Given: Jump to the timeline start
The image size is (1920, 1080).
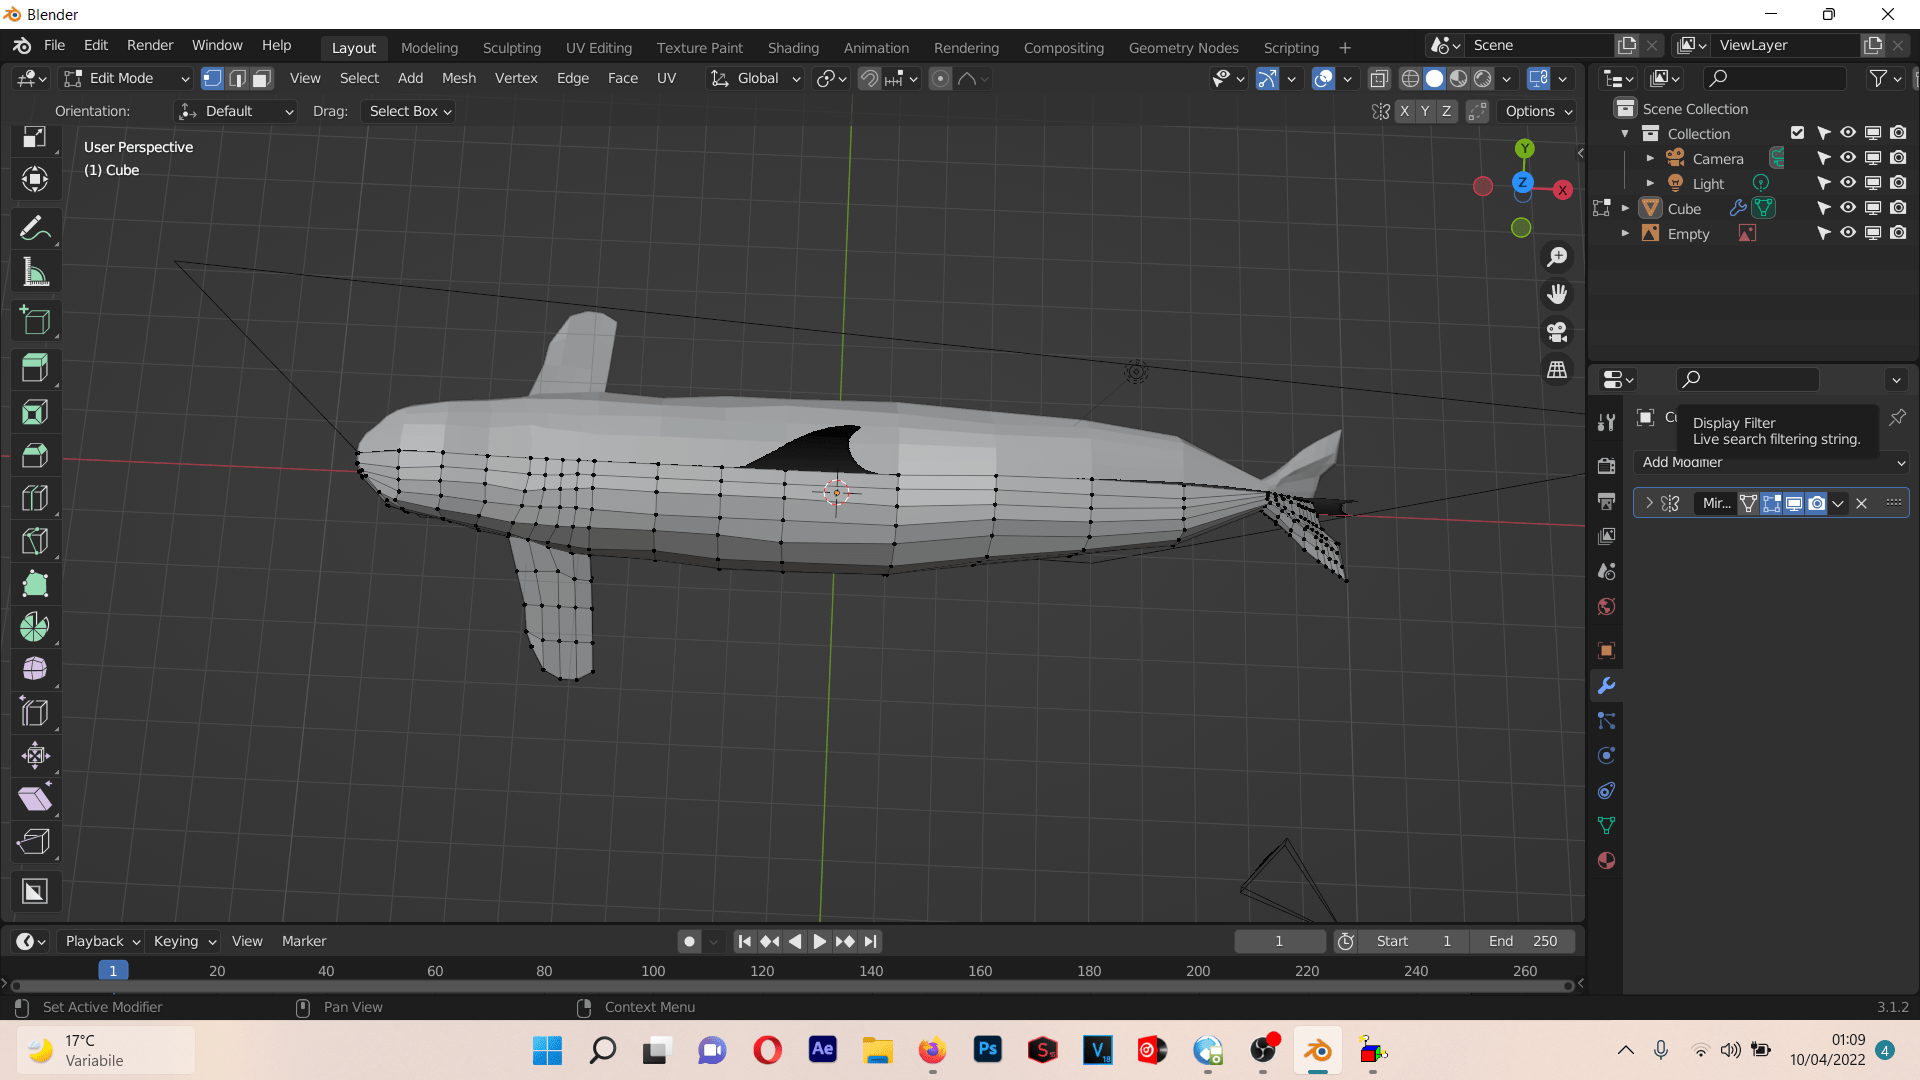Looking at the screenshot, I should pyautogui.click(x=744, y=941).
